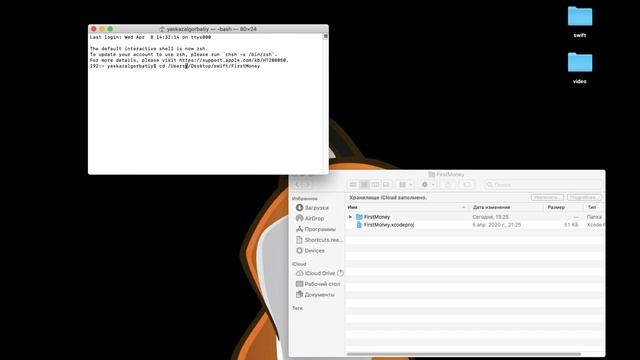Screen dimensions: 640x360
Task: Zoom the Terminal window with green button
Action: pos(110,29)
